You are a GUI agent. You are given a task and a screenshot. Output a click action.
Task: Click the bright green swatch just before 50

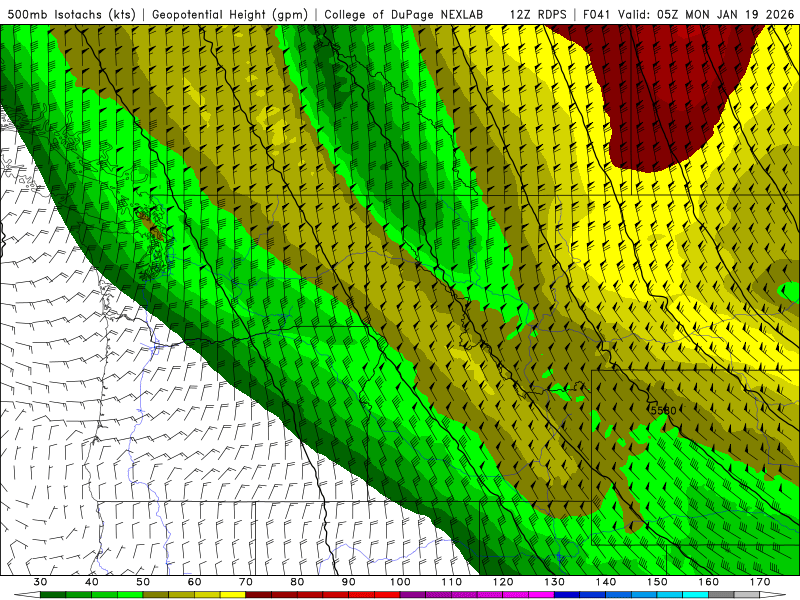130,595
